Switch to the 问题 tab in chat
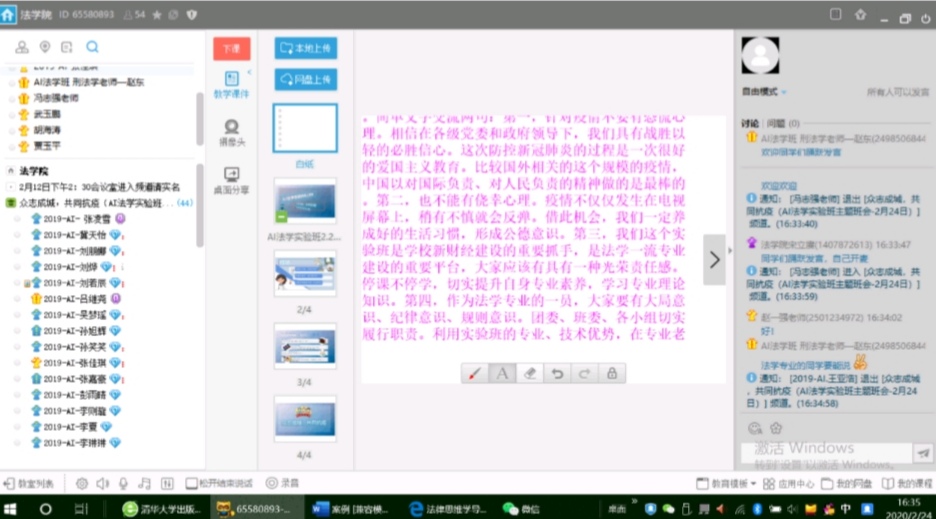This screenshot has height=519, width=936. pyautogui.click(x=776, y=122)
